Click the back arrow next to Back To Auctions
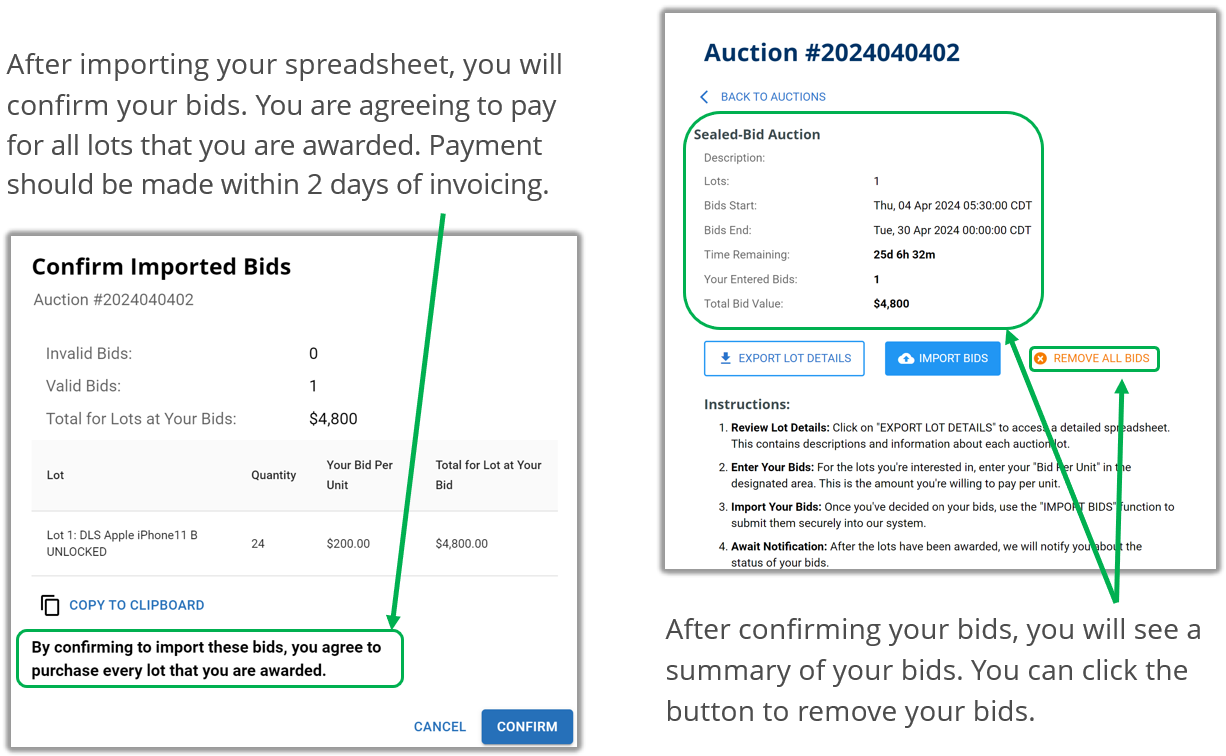Image resolution: width=1226 pixels, height=756 pixels. (704, 96)
